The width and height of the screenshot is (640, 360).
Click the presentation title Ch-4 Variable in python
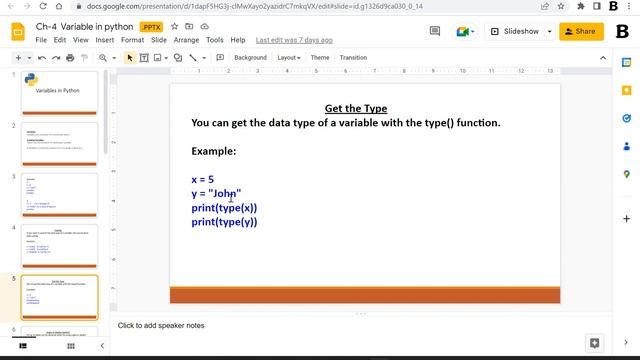point(84,27)
